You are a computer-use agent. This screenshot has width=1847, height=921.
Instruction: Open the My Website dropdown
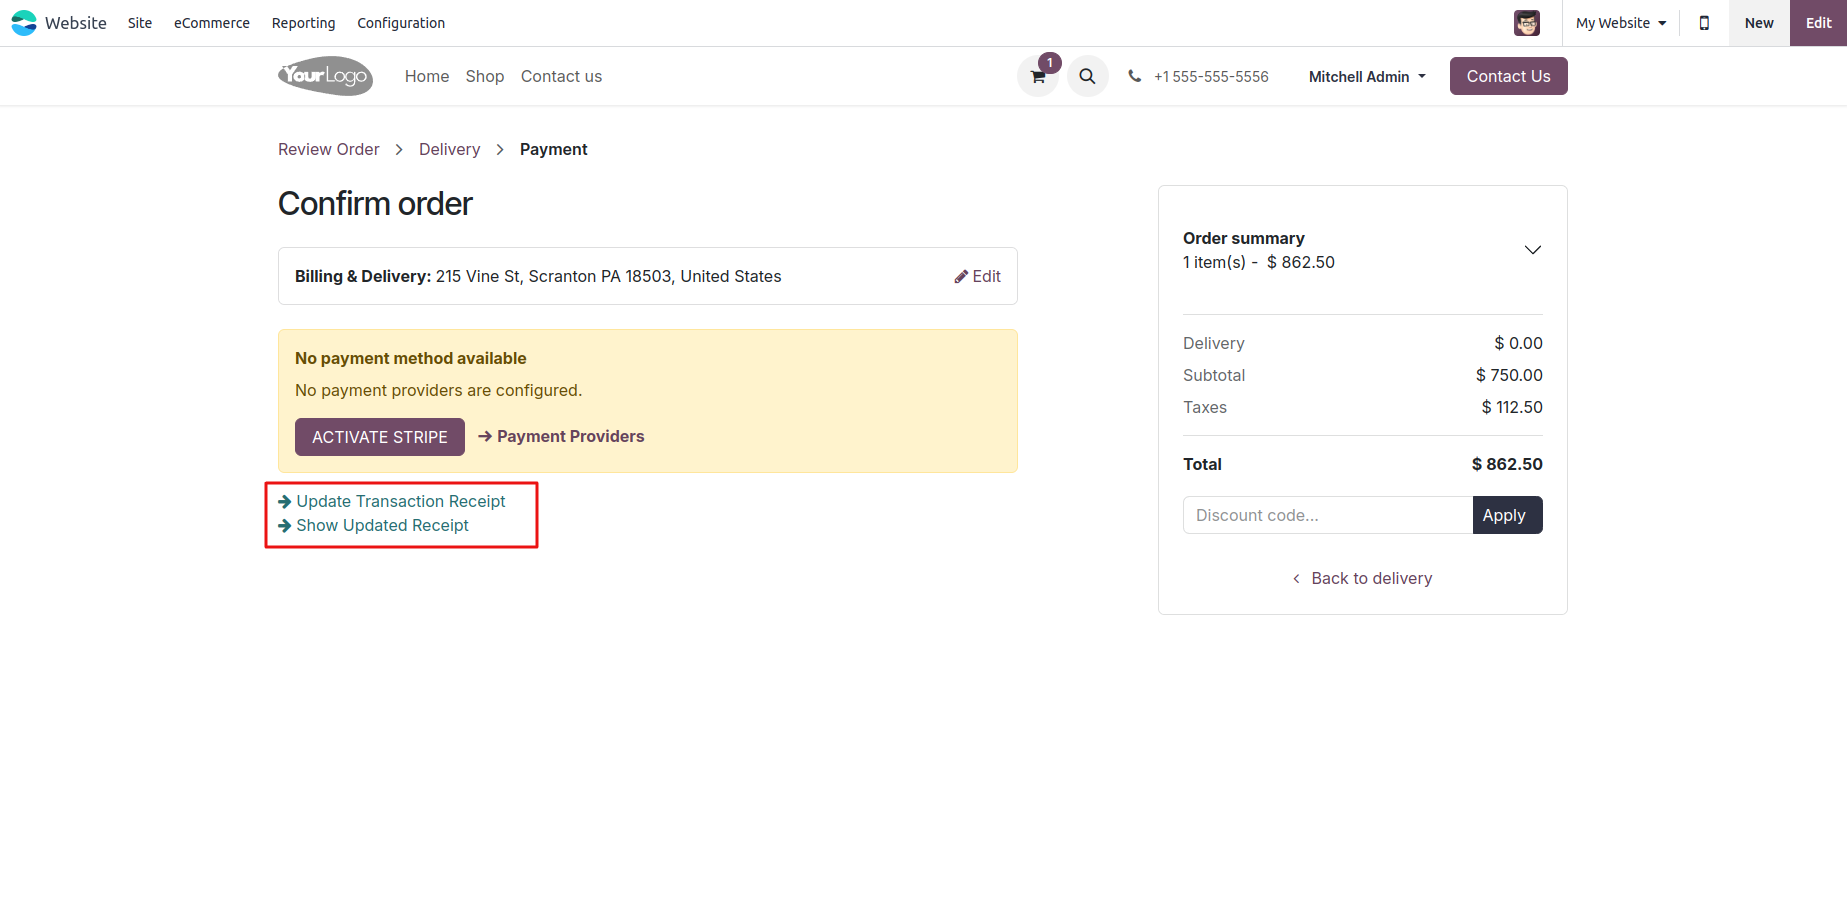1620,23
